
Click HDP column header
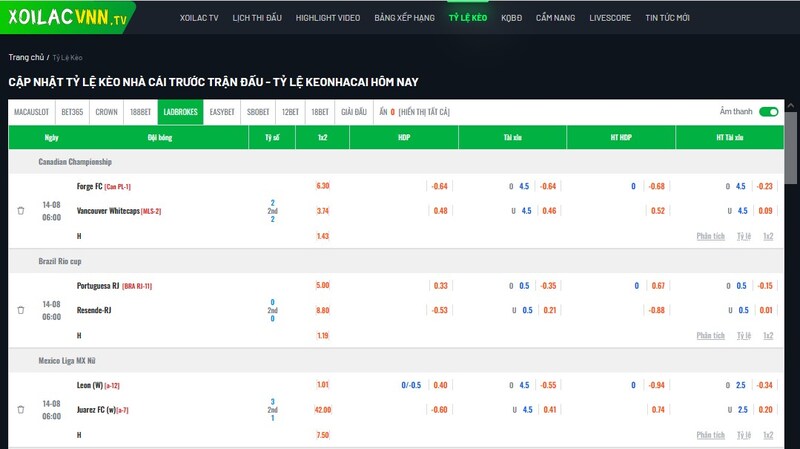tap(404, 137)
